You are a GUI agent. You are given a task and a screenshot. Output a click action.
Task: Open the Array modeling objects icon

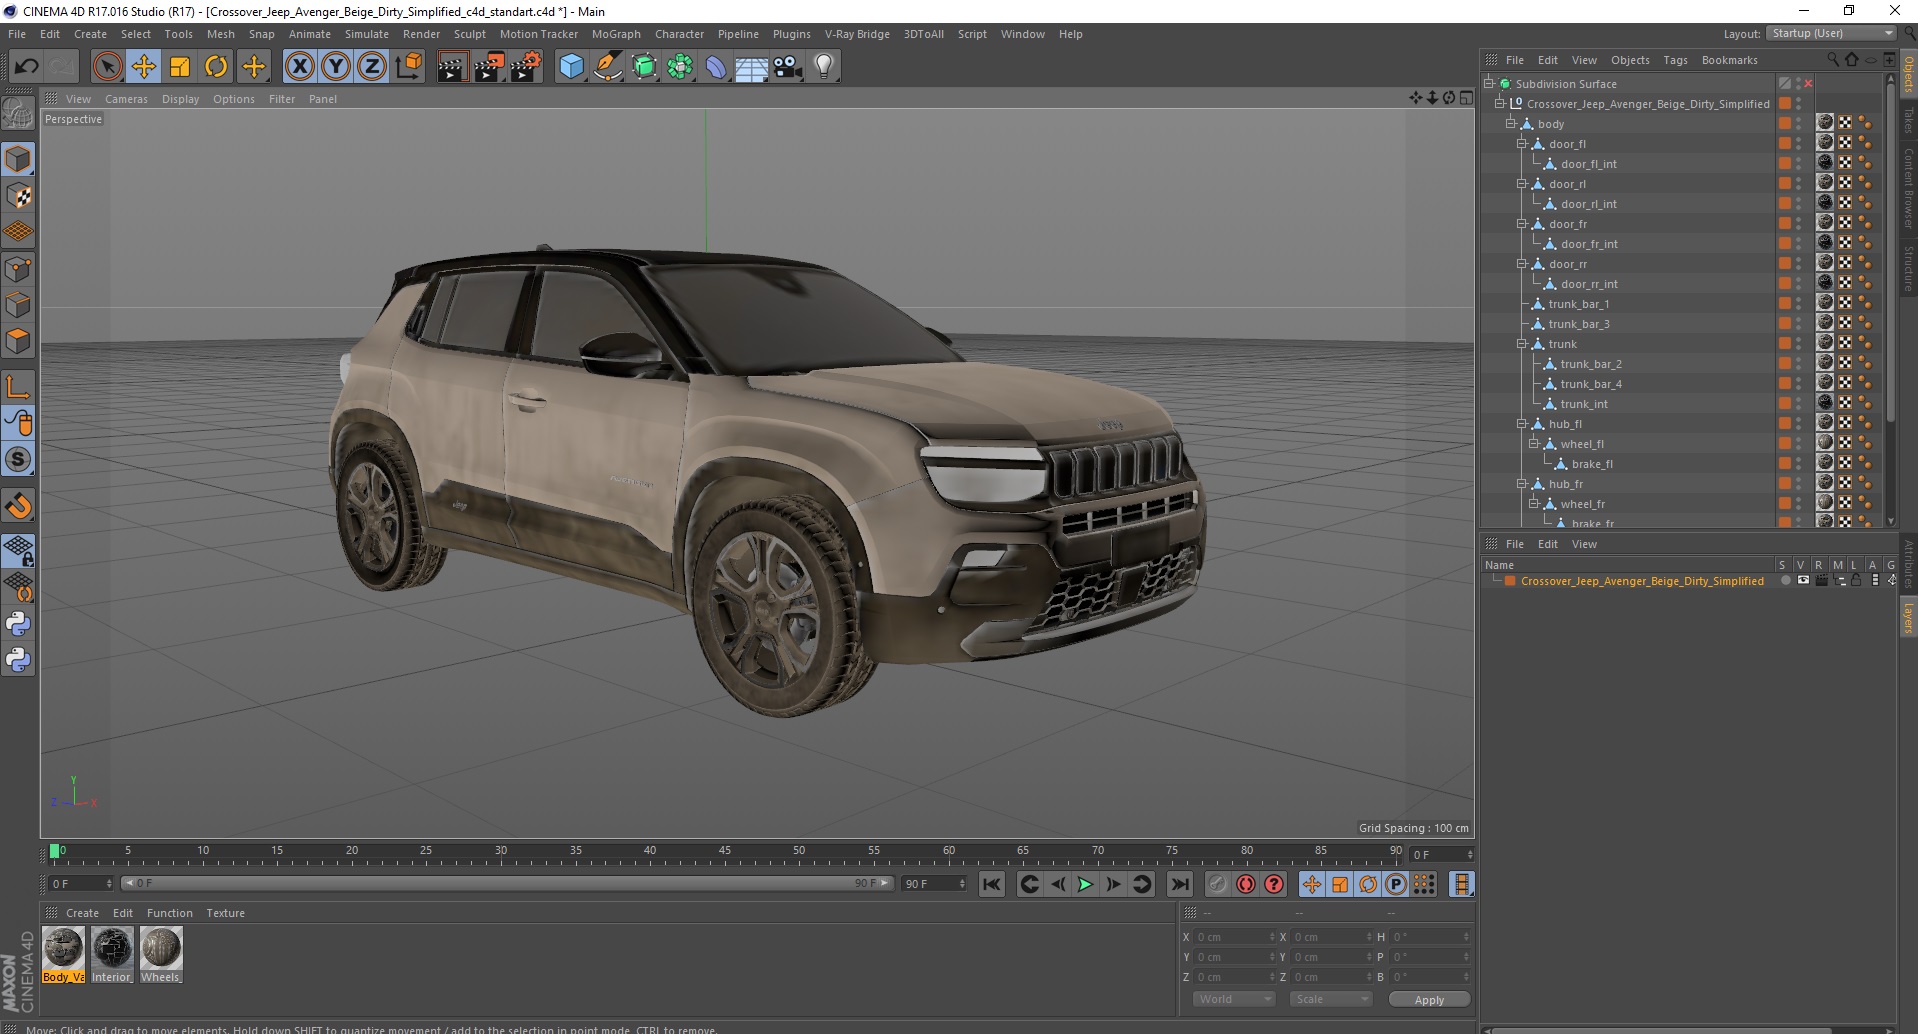click(x=680, y=67)
